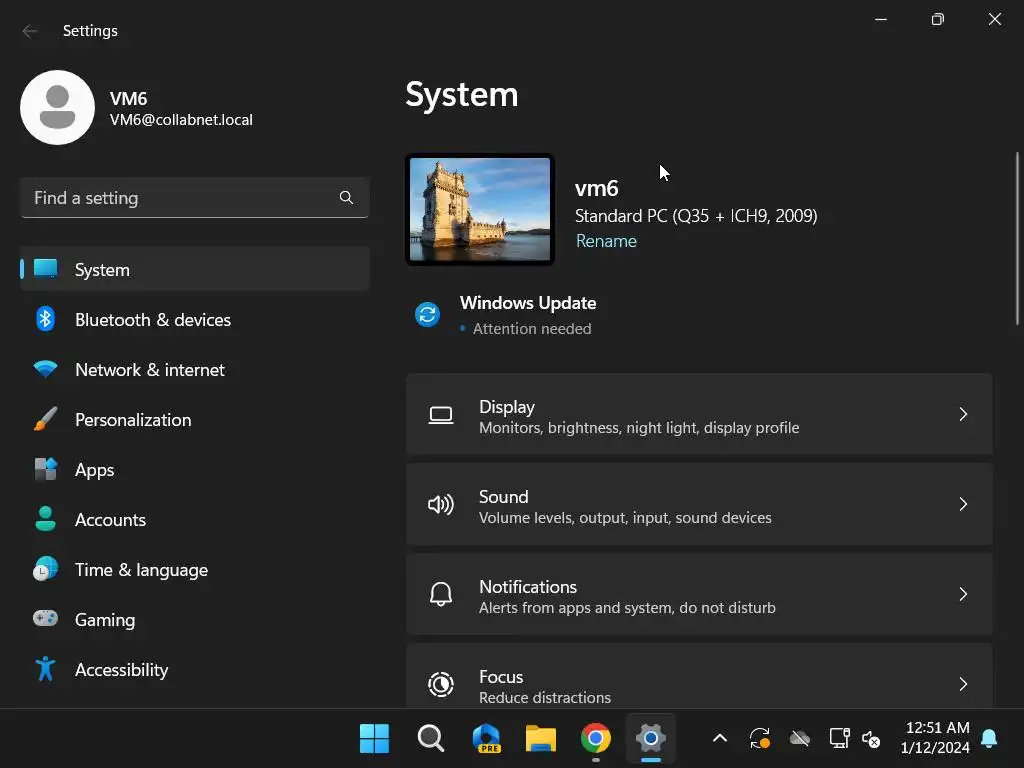
Task: Open Focus: Reduce distractions
Action: click(699, 676)
